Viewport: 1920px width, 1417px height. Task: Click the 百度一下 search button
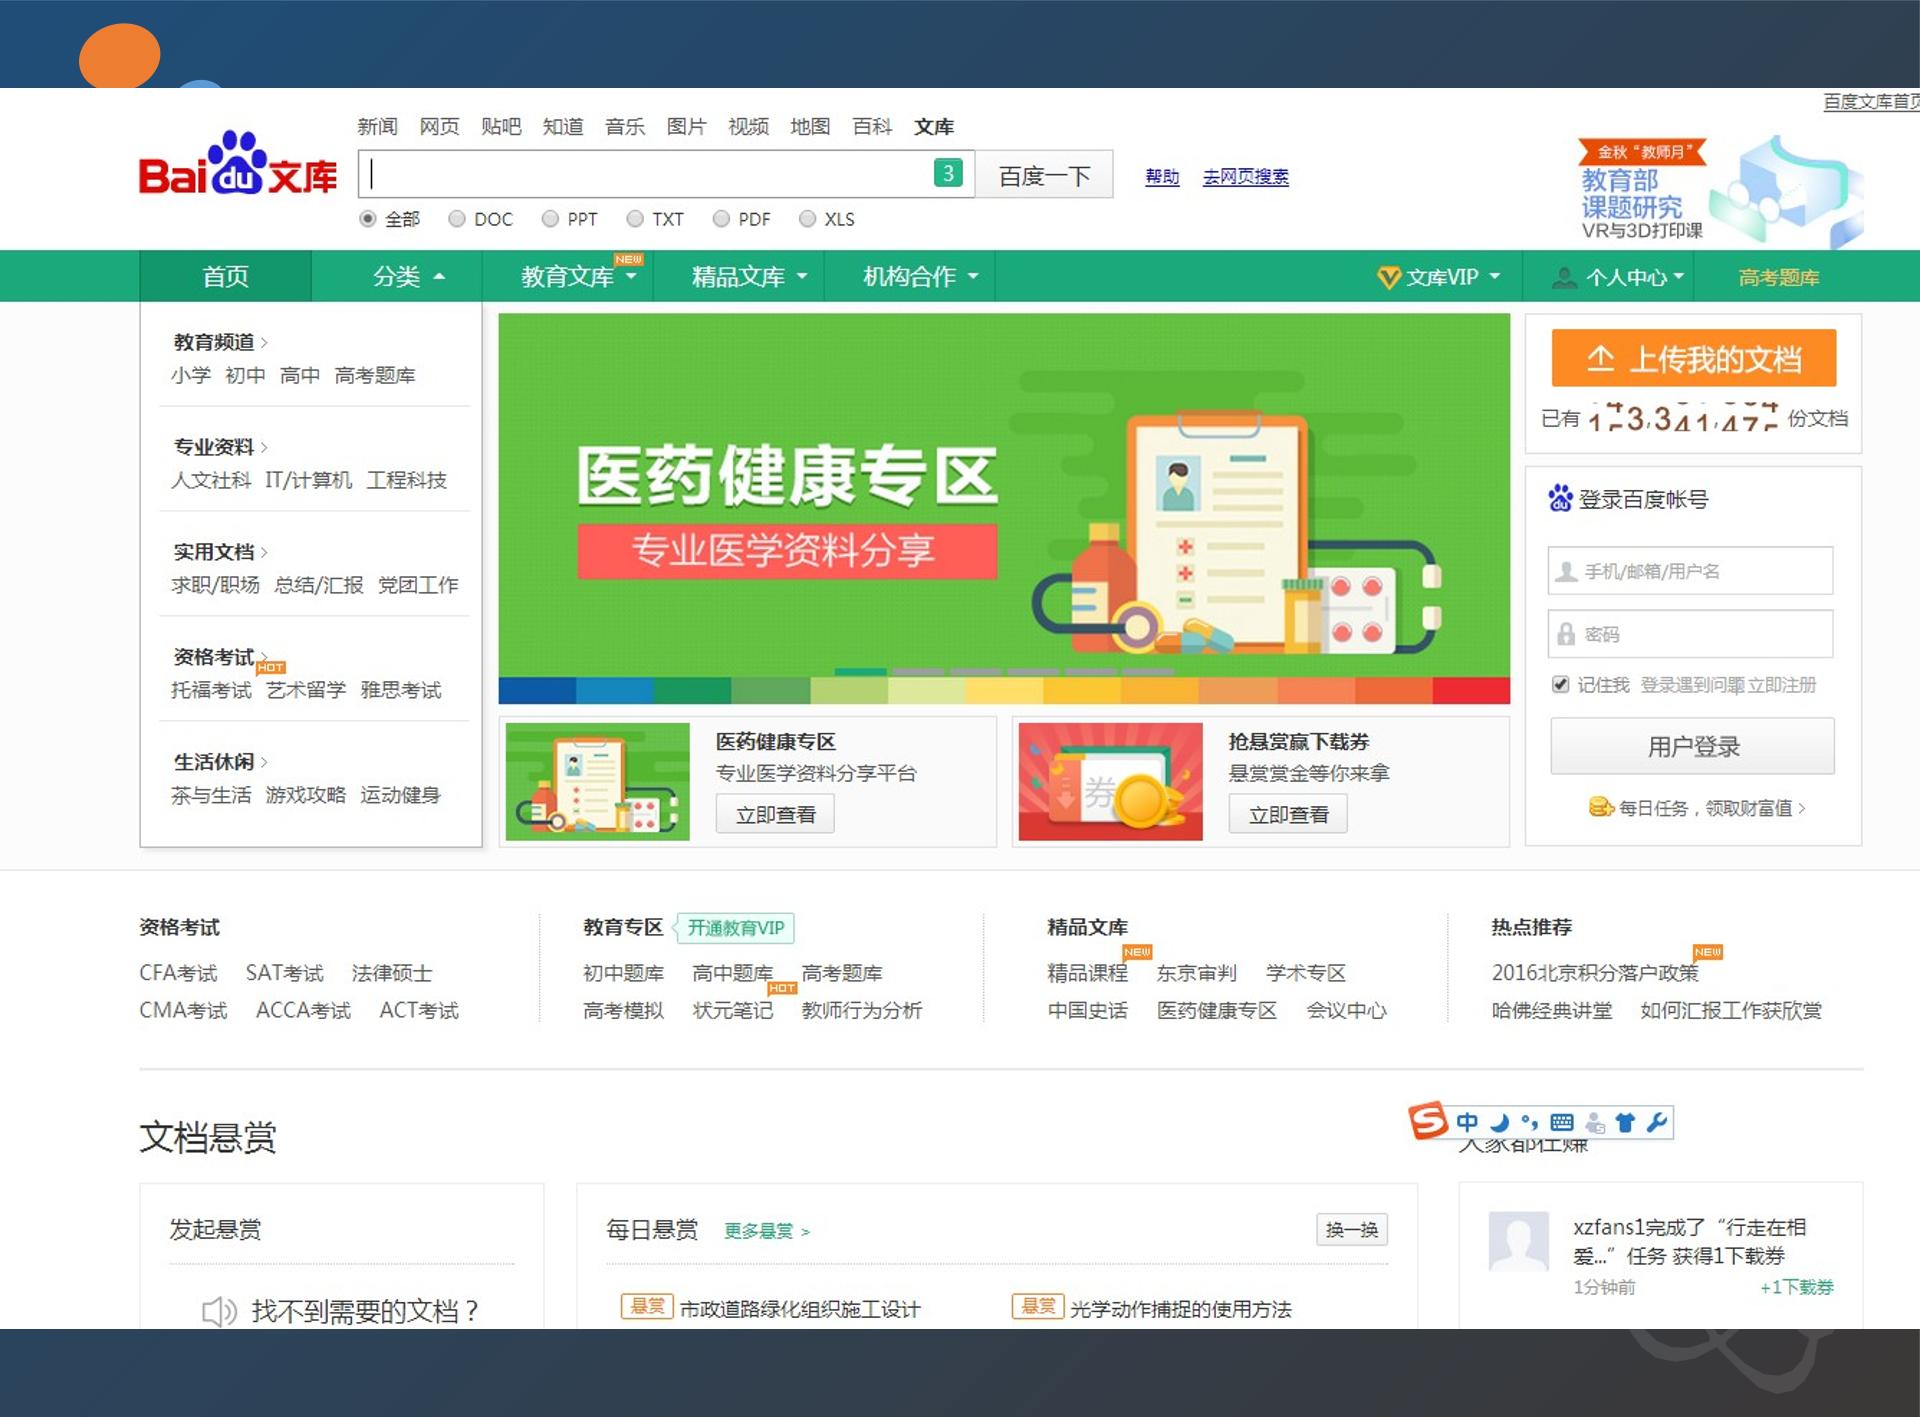pos(1044,175)
